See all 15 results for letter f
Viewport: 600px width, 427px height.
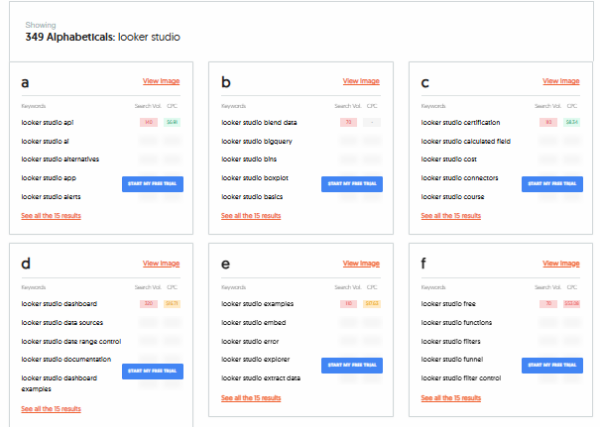451,398
